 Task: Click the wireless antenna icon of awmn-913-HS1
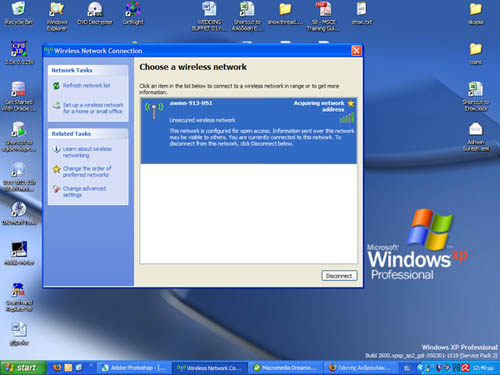click(x=154, y=111)
